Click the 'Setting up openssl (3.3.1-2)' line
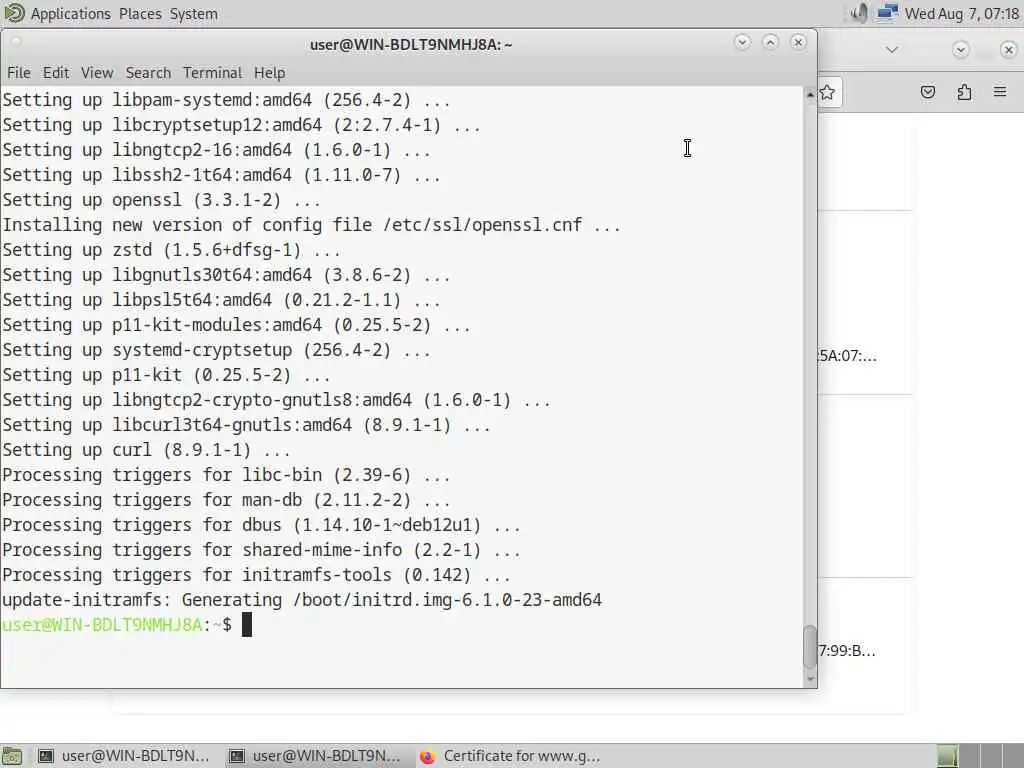 (x=161, y=200)
